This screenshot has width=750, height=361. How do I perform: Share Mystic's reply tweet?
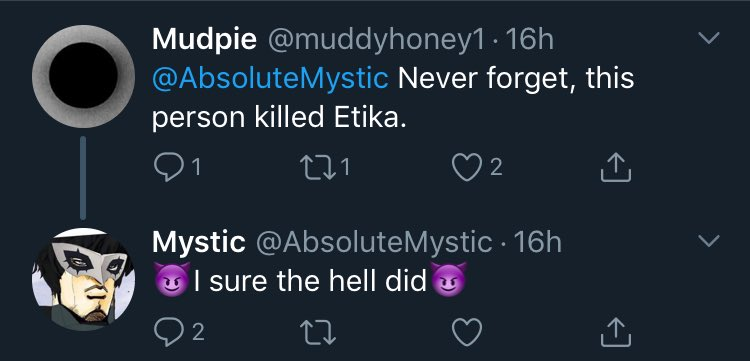pos(616,333)
